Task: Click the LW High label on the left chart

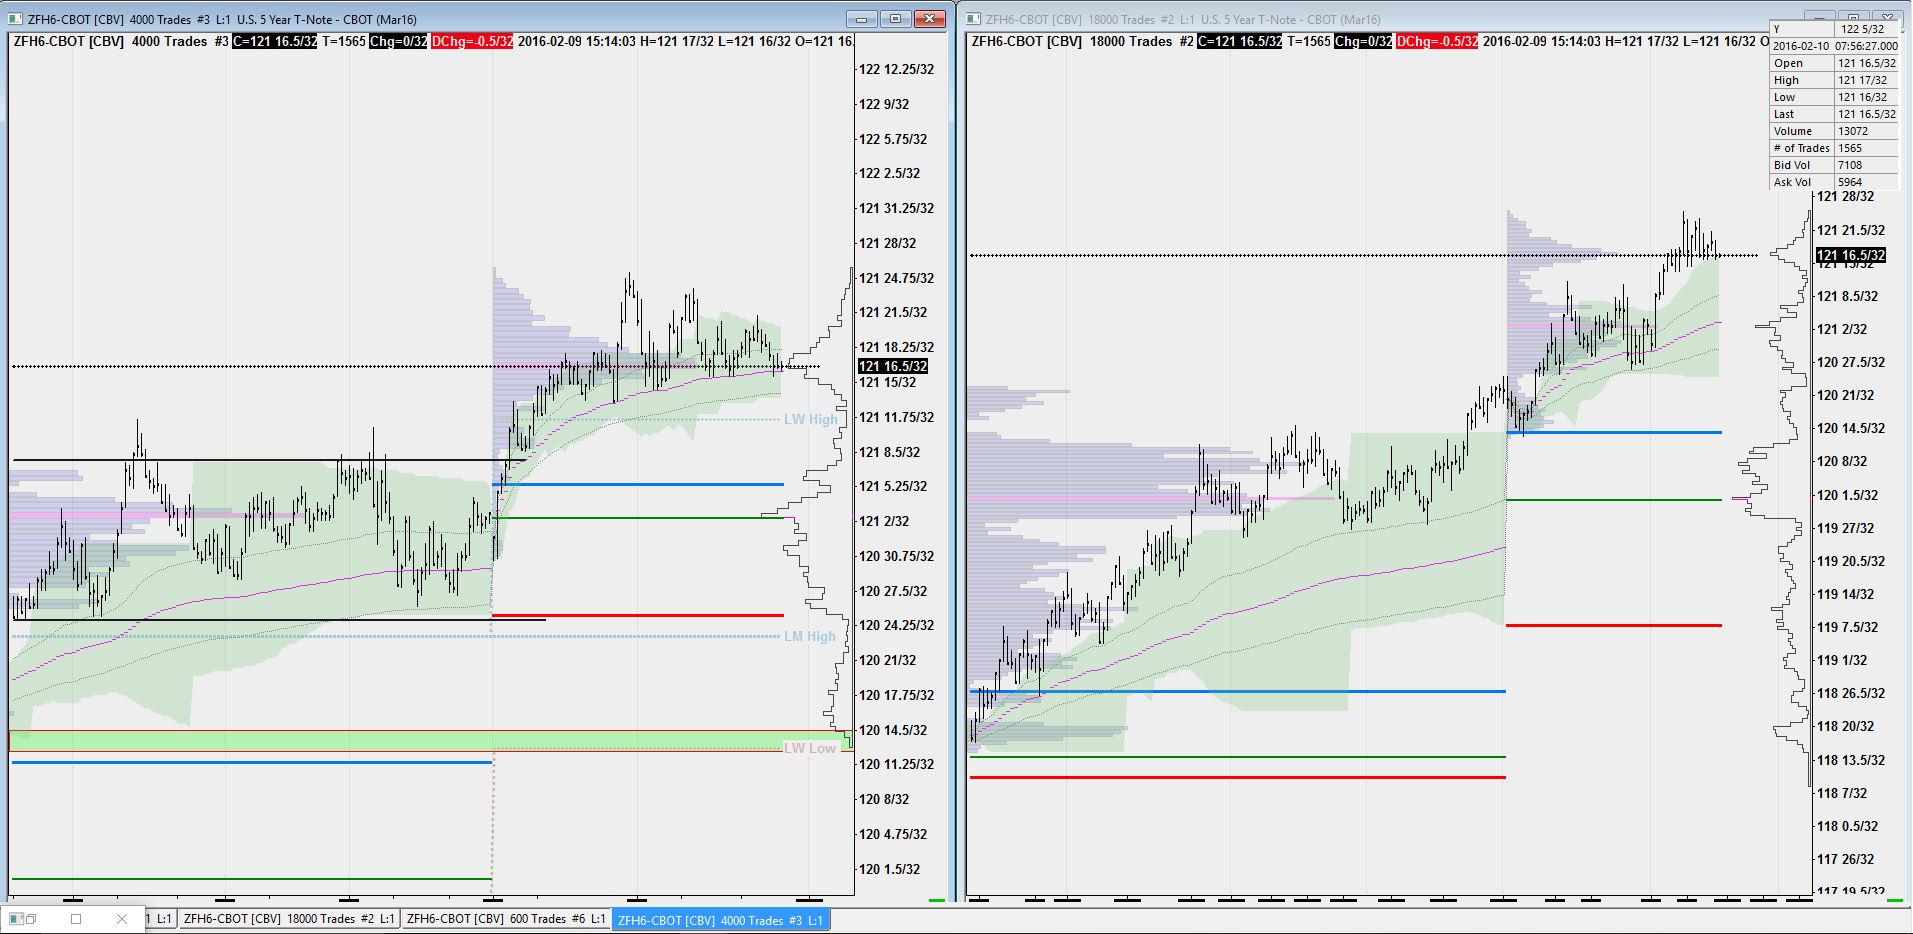Action: click(810, 419)
